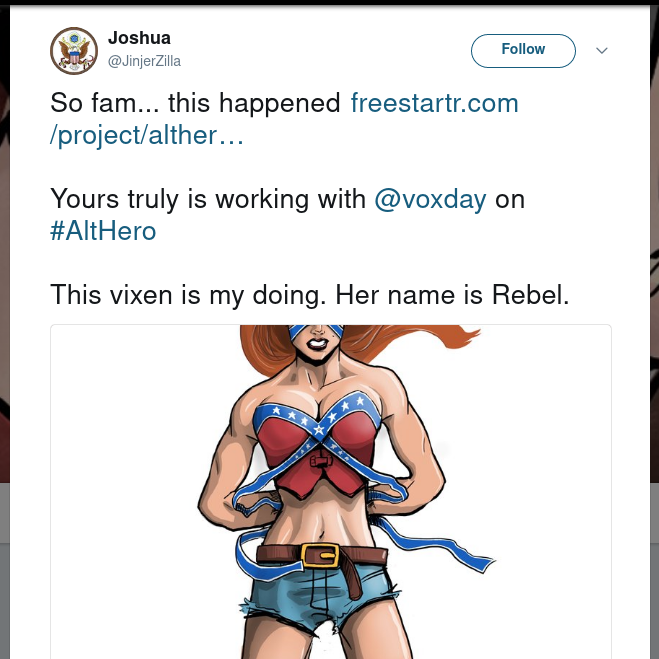This screenshot has width=659, height=659.
Task: Open the display name Joshua
Action: [139, 38]
